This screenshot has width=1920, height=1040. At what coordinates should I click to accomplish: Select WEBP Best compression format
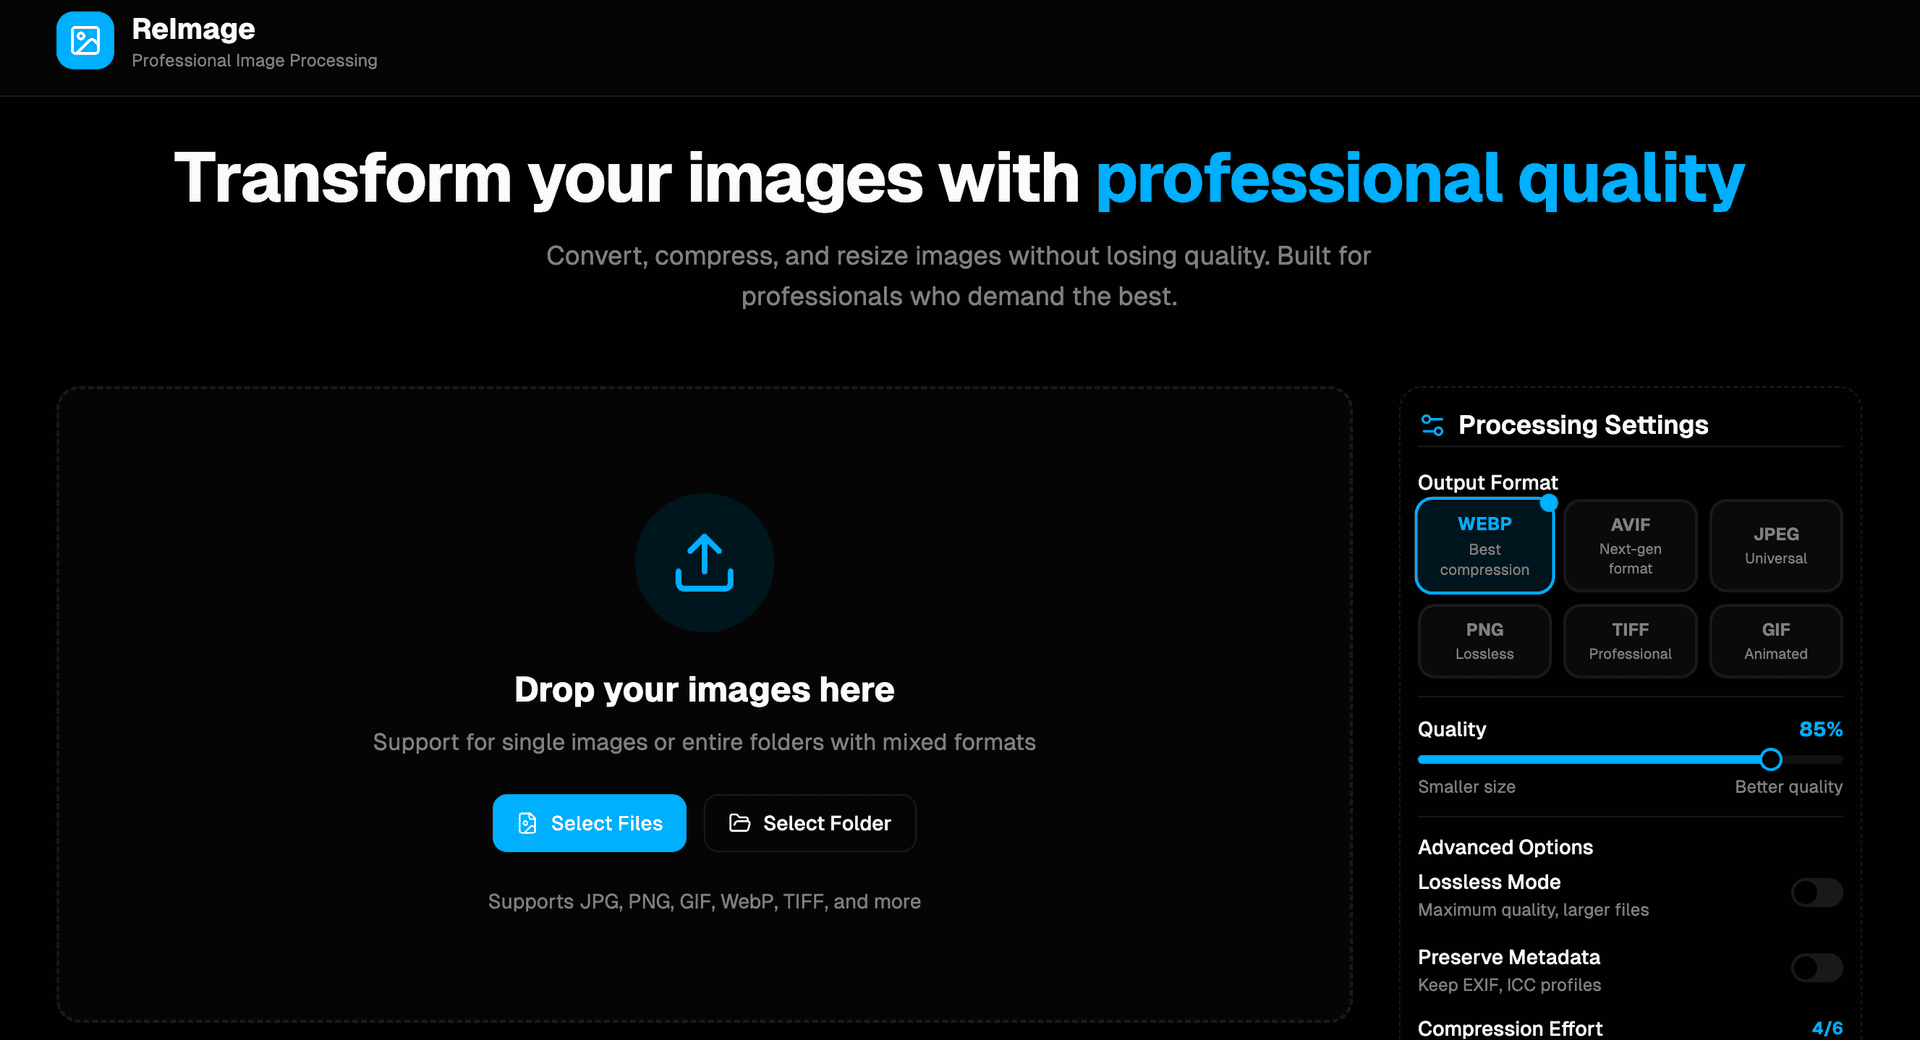tap(1484, 545)
